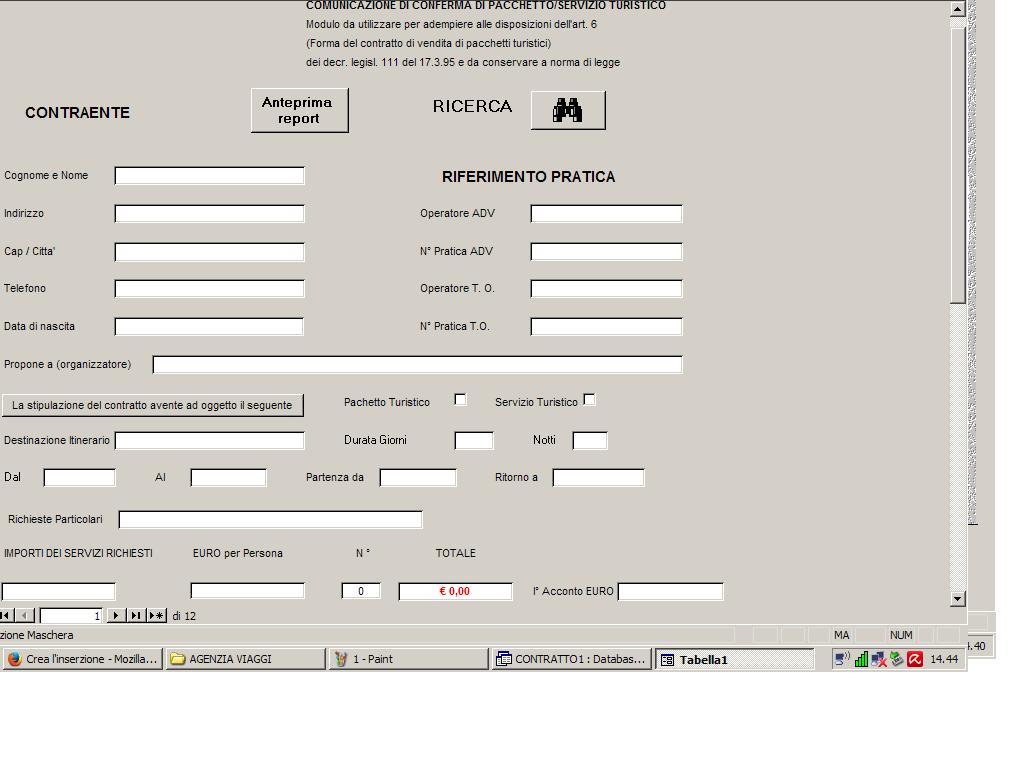Click the Durata Giorni field

474,441
